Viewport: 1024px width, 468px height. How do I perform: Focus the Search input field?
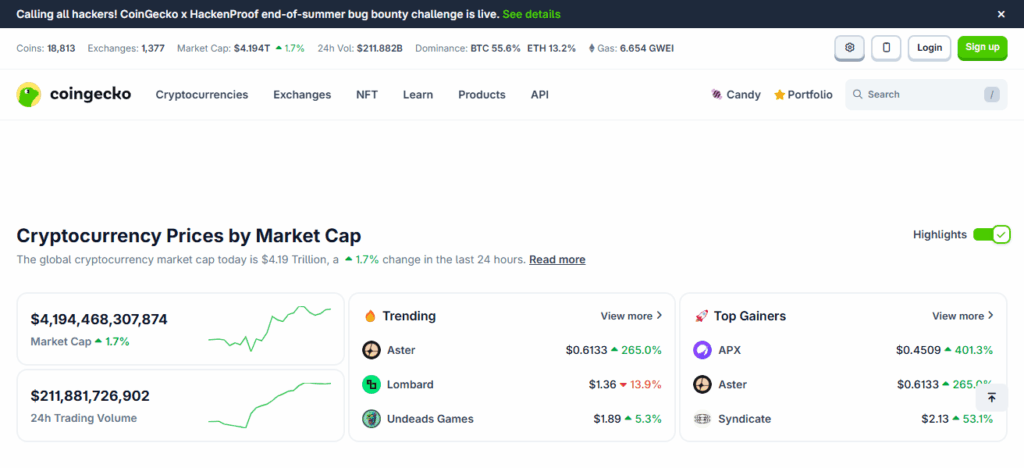point(926,95)
